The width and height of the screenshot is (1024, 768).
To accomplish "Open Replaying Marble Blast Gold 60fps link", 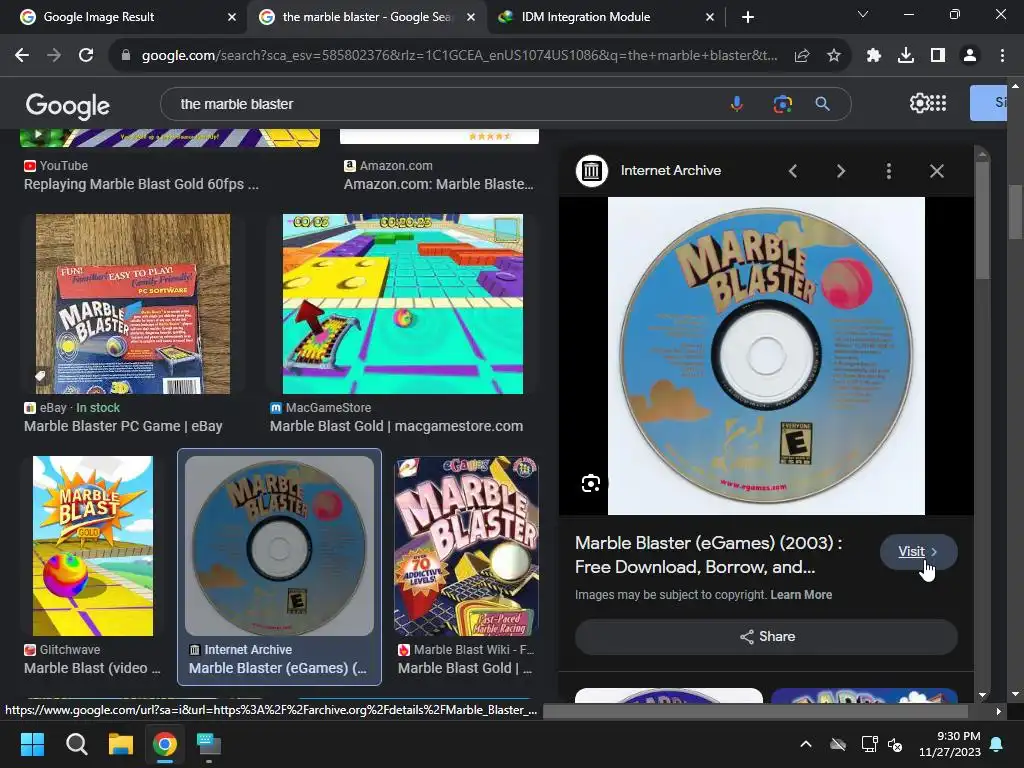I will click(x=141, y=185).
